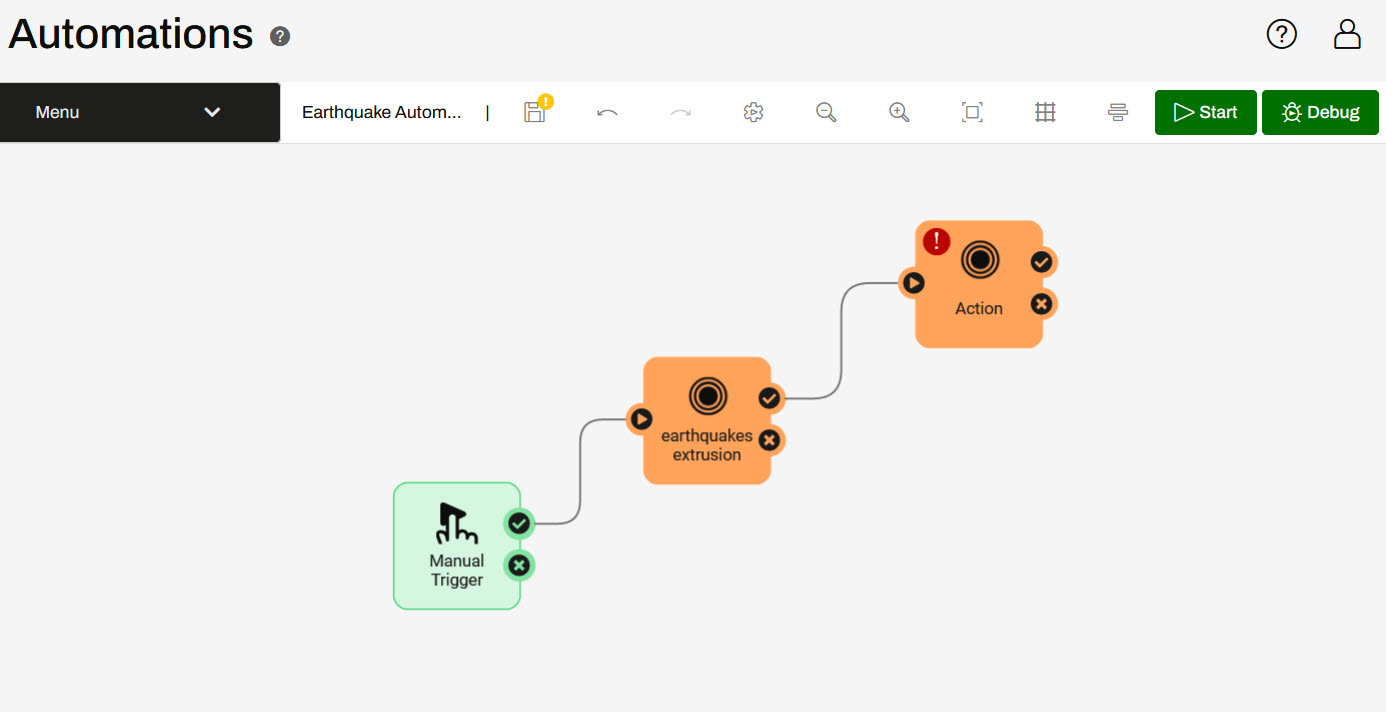The width and height of the screenshot is (1386, 712).
Task: Click the Action node failure output port
Action: point(1041,304)
